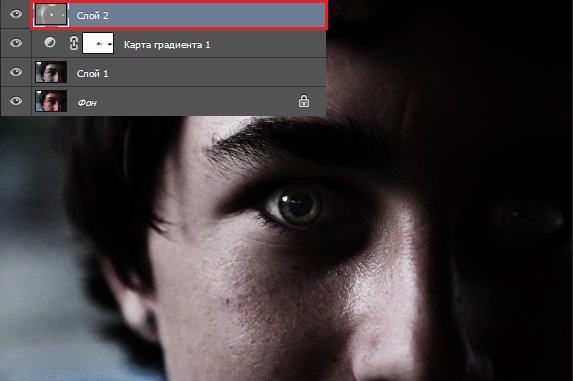573x381 pixels.
Task: Toggle visibility of Карта градиента 1
Action: pos(16,43)
